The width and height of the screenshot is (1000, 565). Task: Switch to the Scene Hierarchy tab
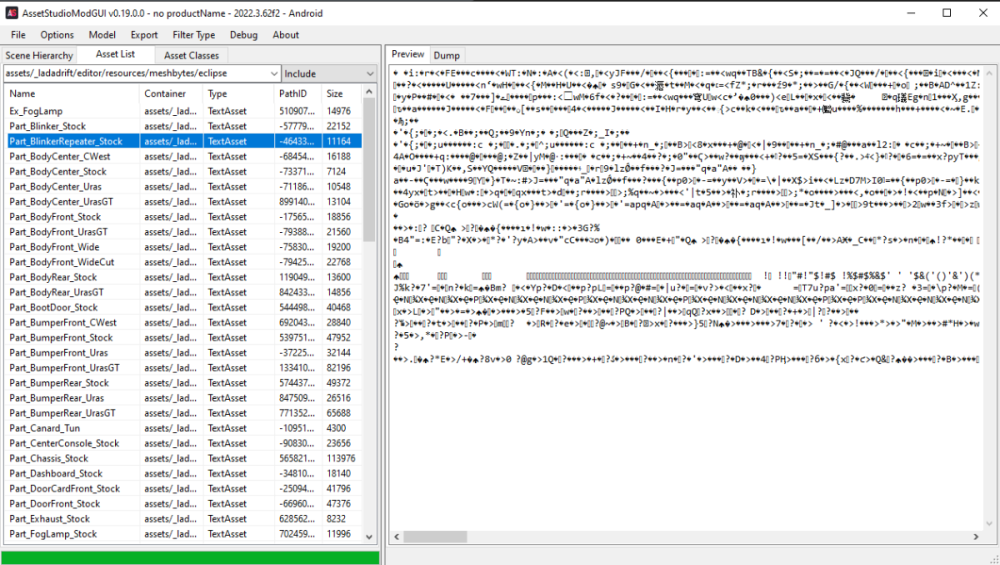(39, 55)
